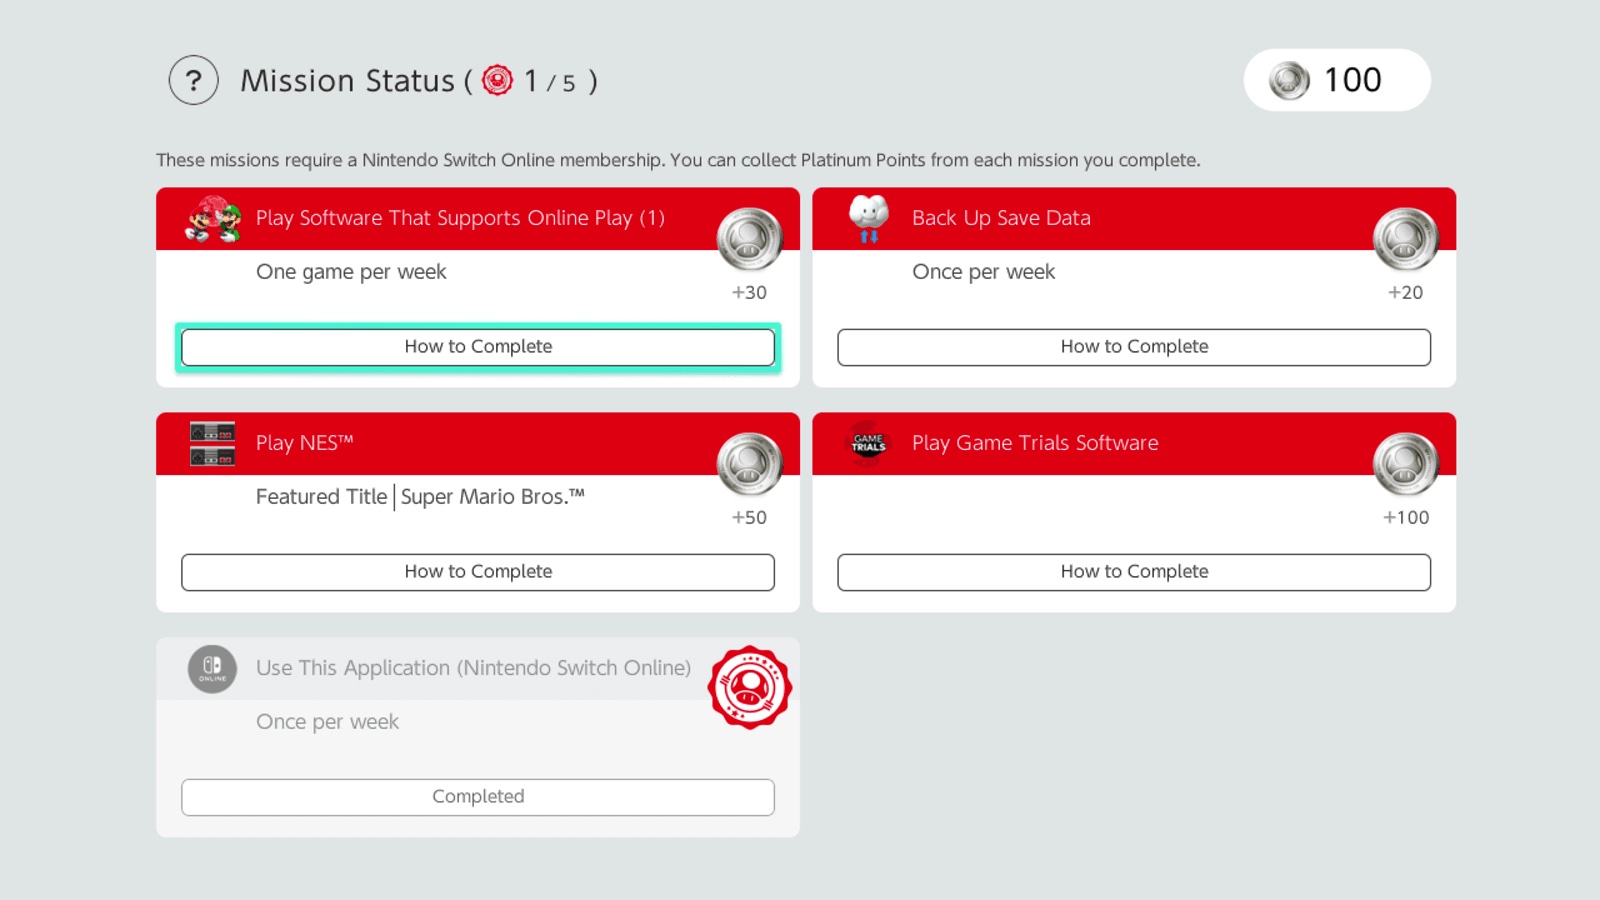Click the Nintendo Switch Online gray icon
Screen dimensions: 1600x900
click(212, 669)
